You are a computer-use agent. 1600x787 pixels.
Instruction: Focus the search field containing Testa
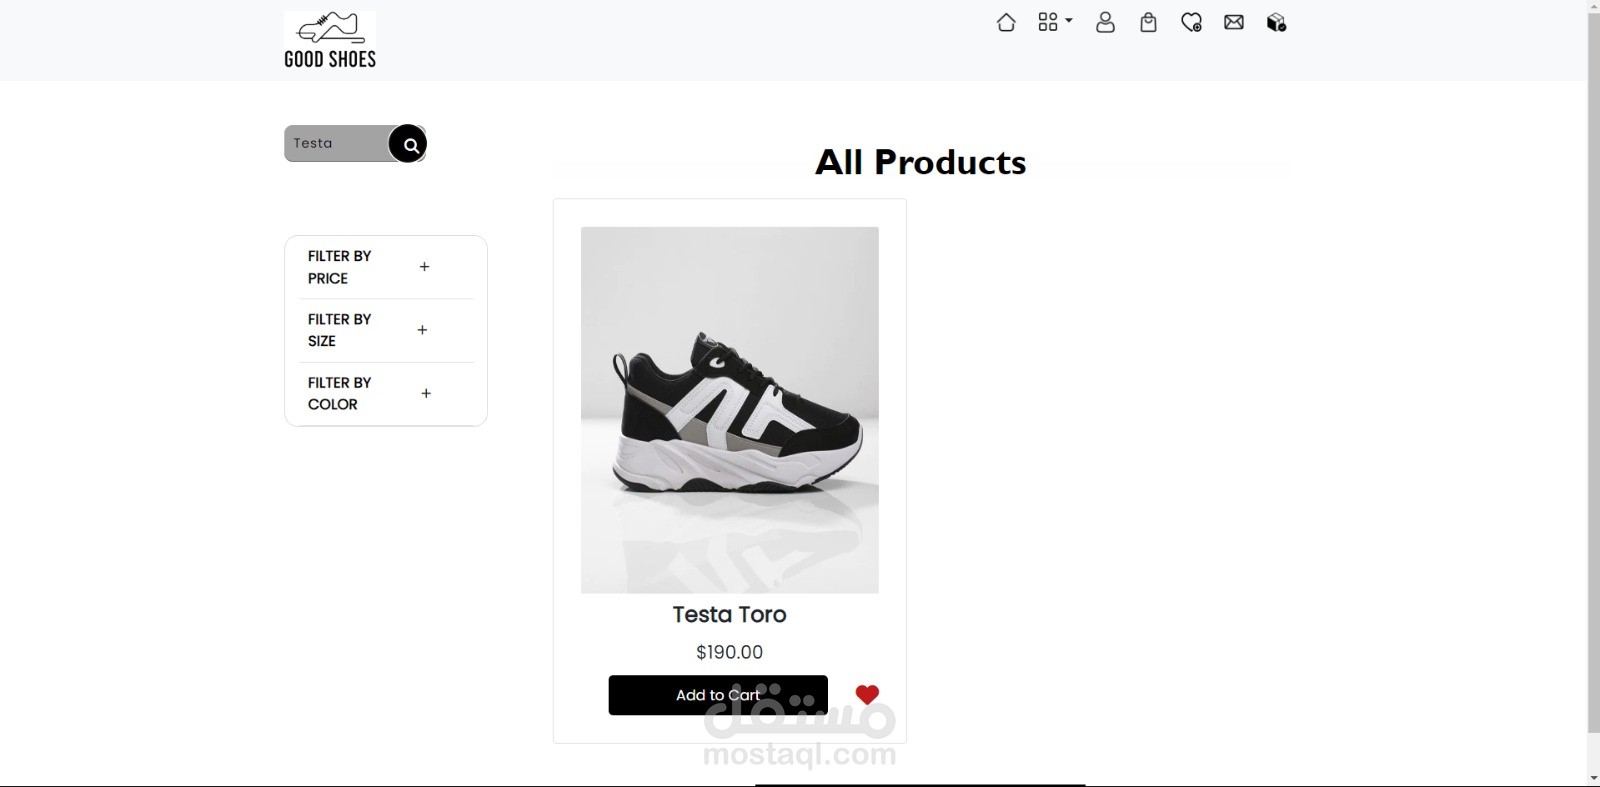(335, 144)
